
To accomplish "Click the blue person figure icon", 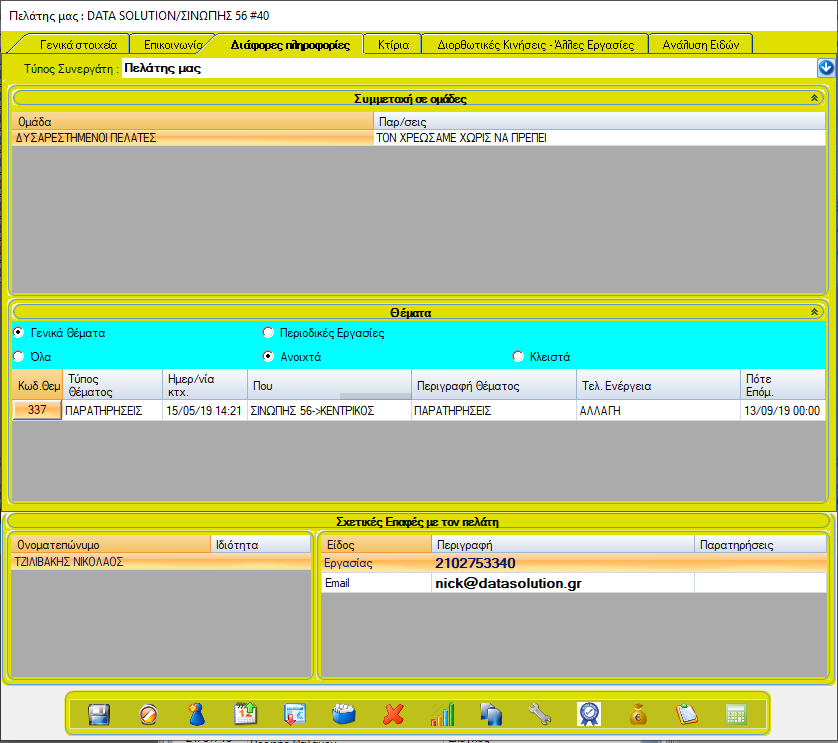I will point(197,714).
